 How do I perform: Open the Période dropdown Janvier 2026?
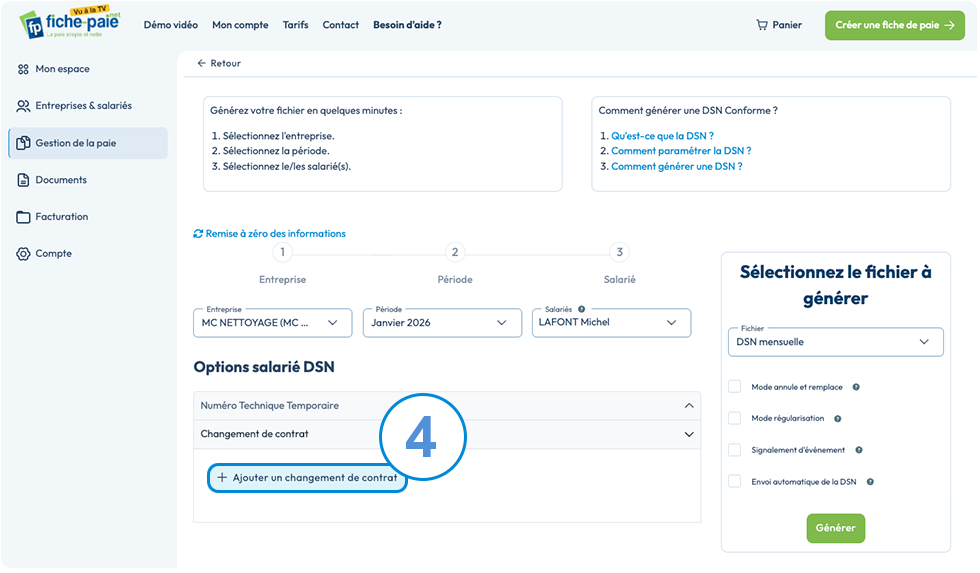coord(442,323)
